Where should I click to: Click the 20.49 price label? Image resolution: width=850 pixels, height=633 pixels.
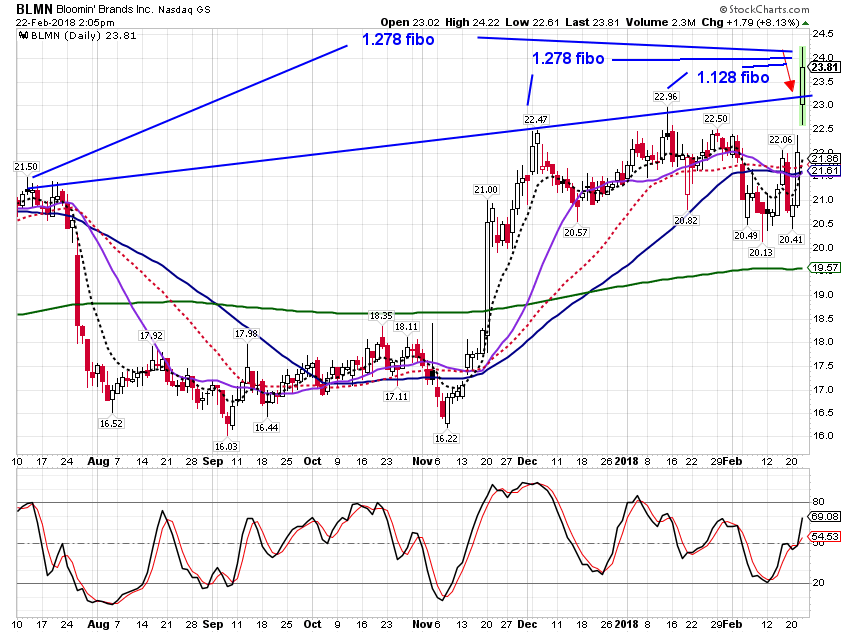746,236
